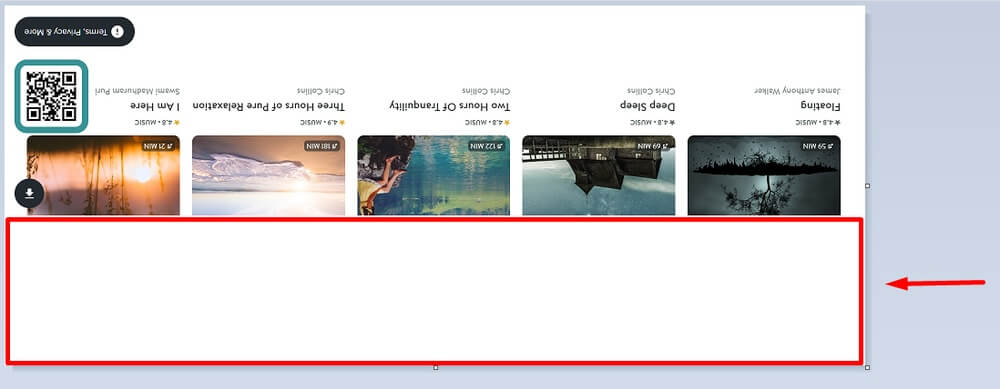1000x389 pixels.
Task: Click author name James Anthony Walker
Action: click(x=797, y=91)
